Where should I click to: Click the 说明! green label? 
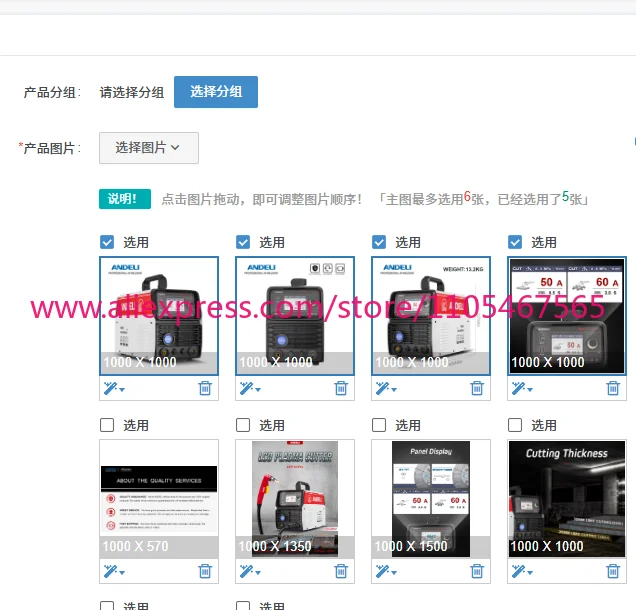pos(125,199)
